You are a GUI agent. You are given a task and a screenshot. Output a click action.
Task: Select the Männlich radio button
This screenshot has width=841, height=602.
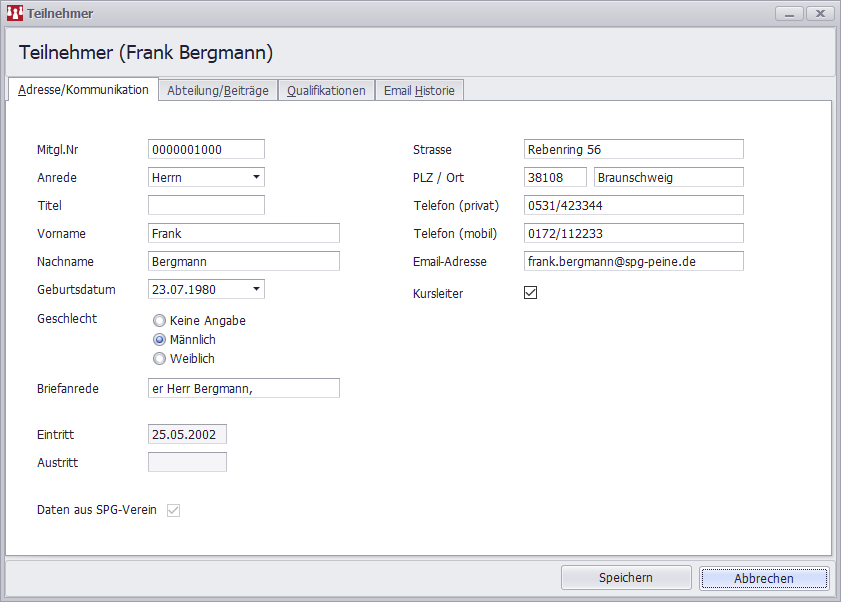click(159, 340)
